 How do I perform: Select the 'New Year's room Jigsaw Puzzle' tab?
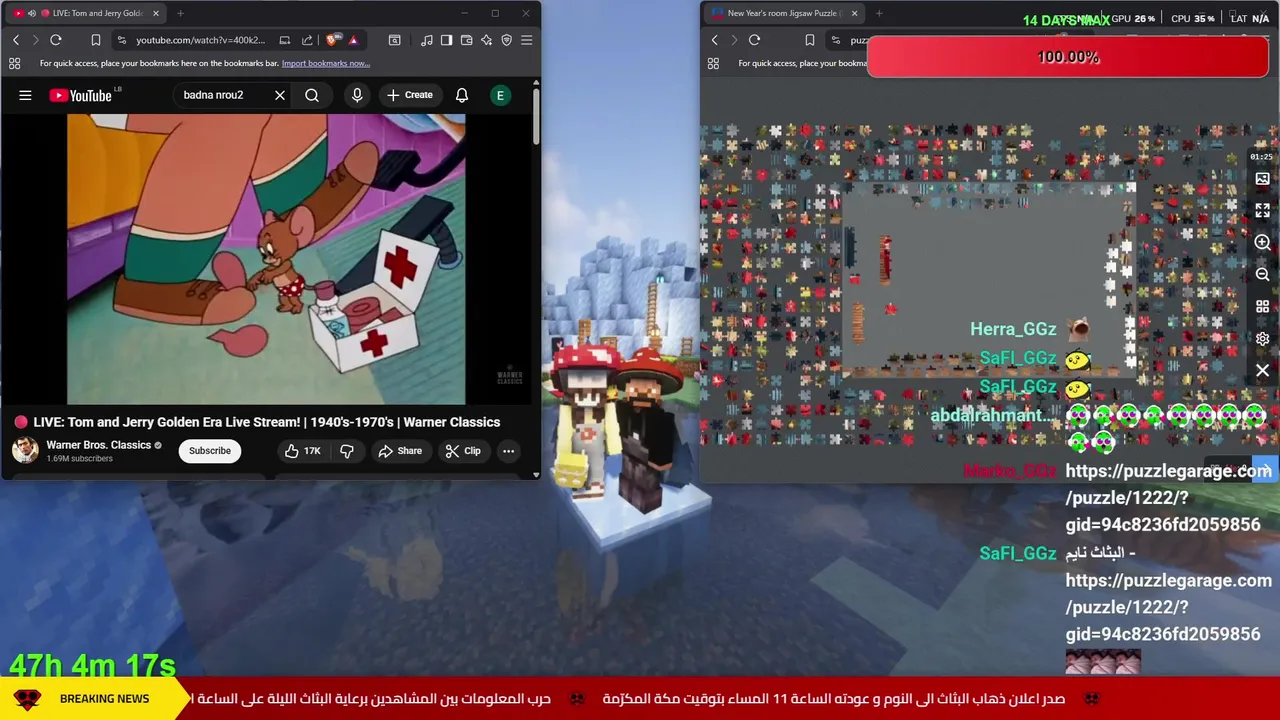click(x=782, y=13)
